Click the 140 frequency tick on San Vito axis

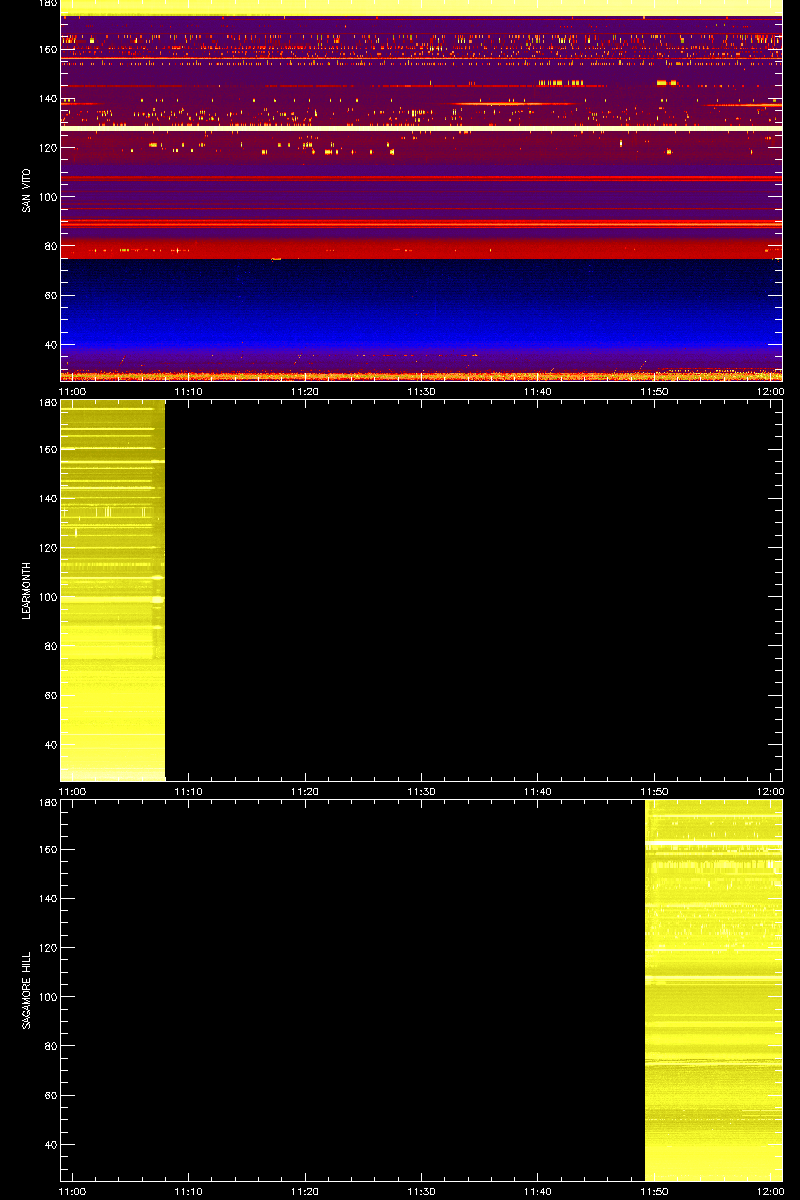click(x=47, y=98)
